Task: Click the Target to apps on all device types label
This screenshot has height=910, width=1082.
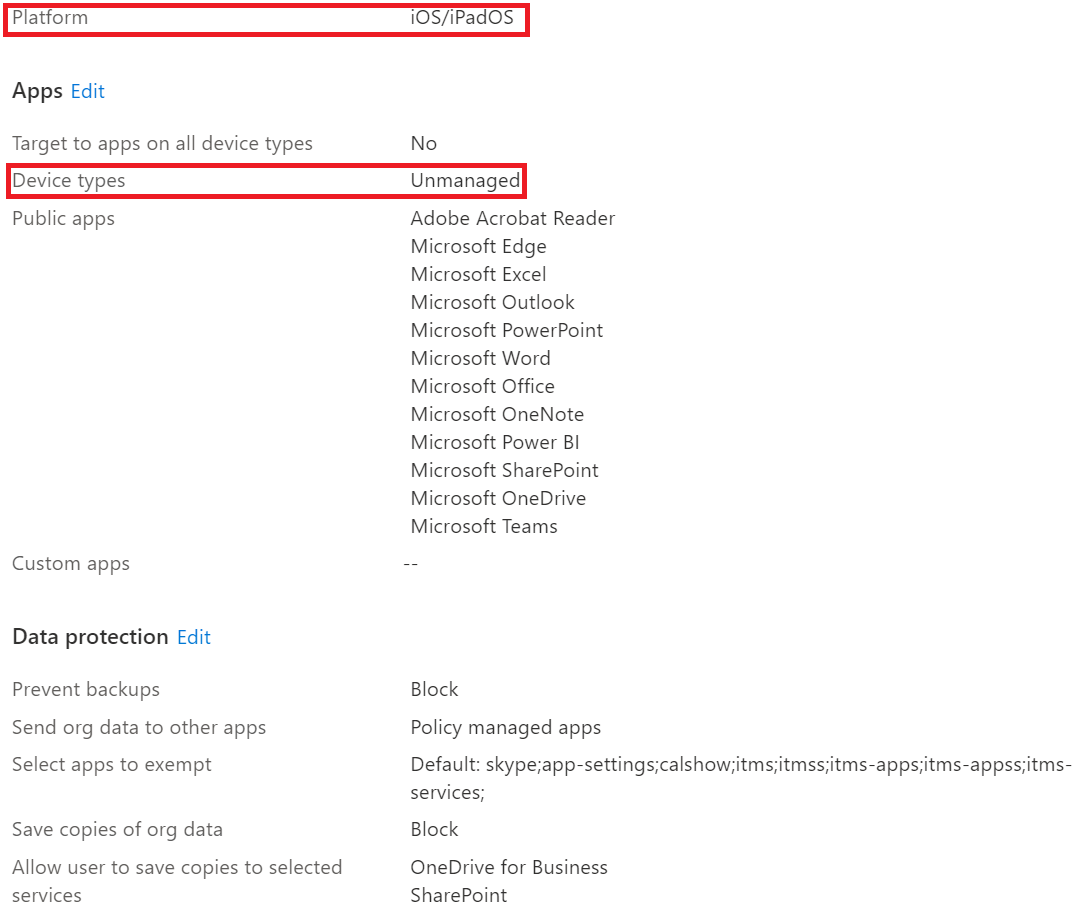Action: pyautogui.click(x=162, y=144)
